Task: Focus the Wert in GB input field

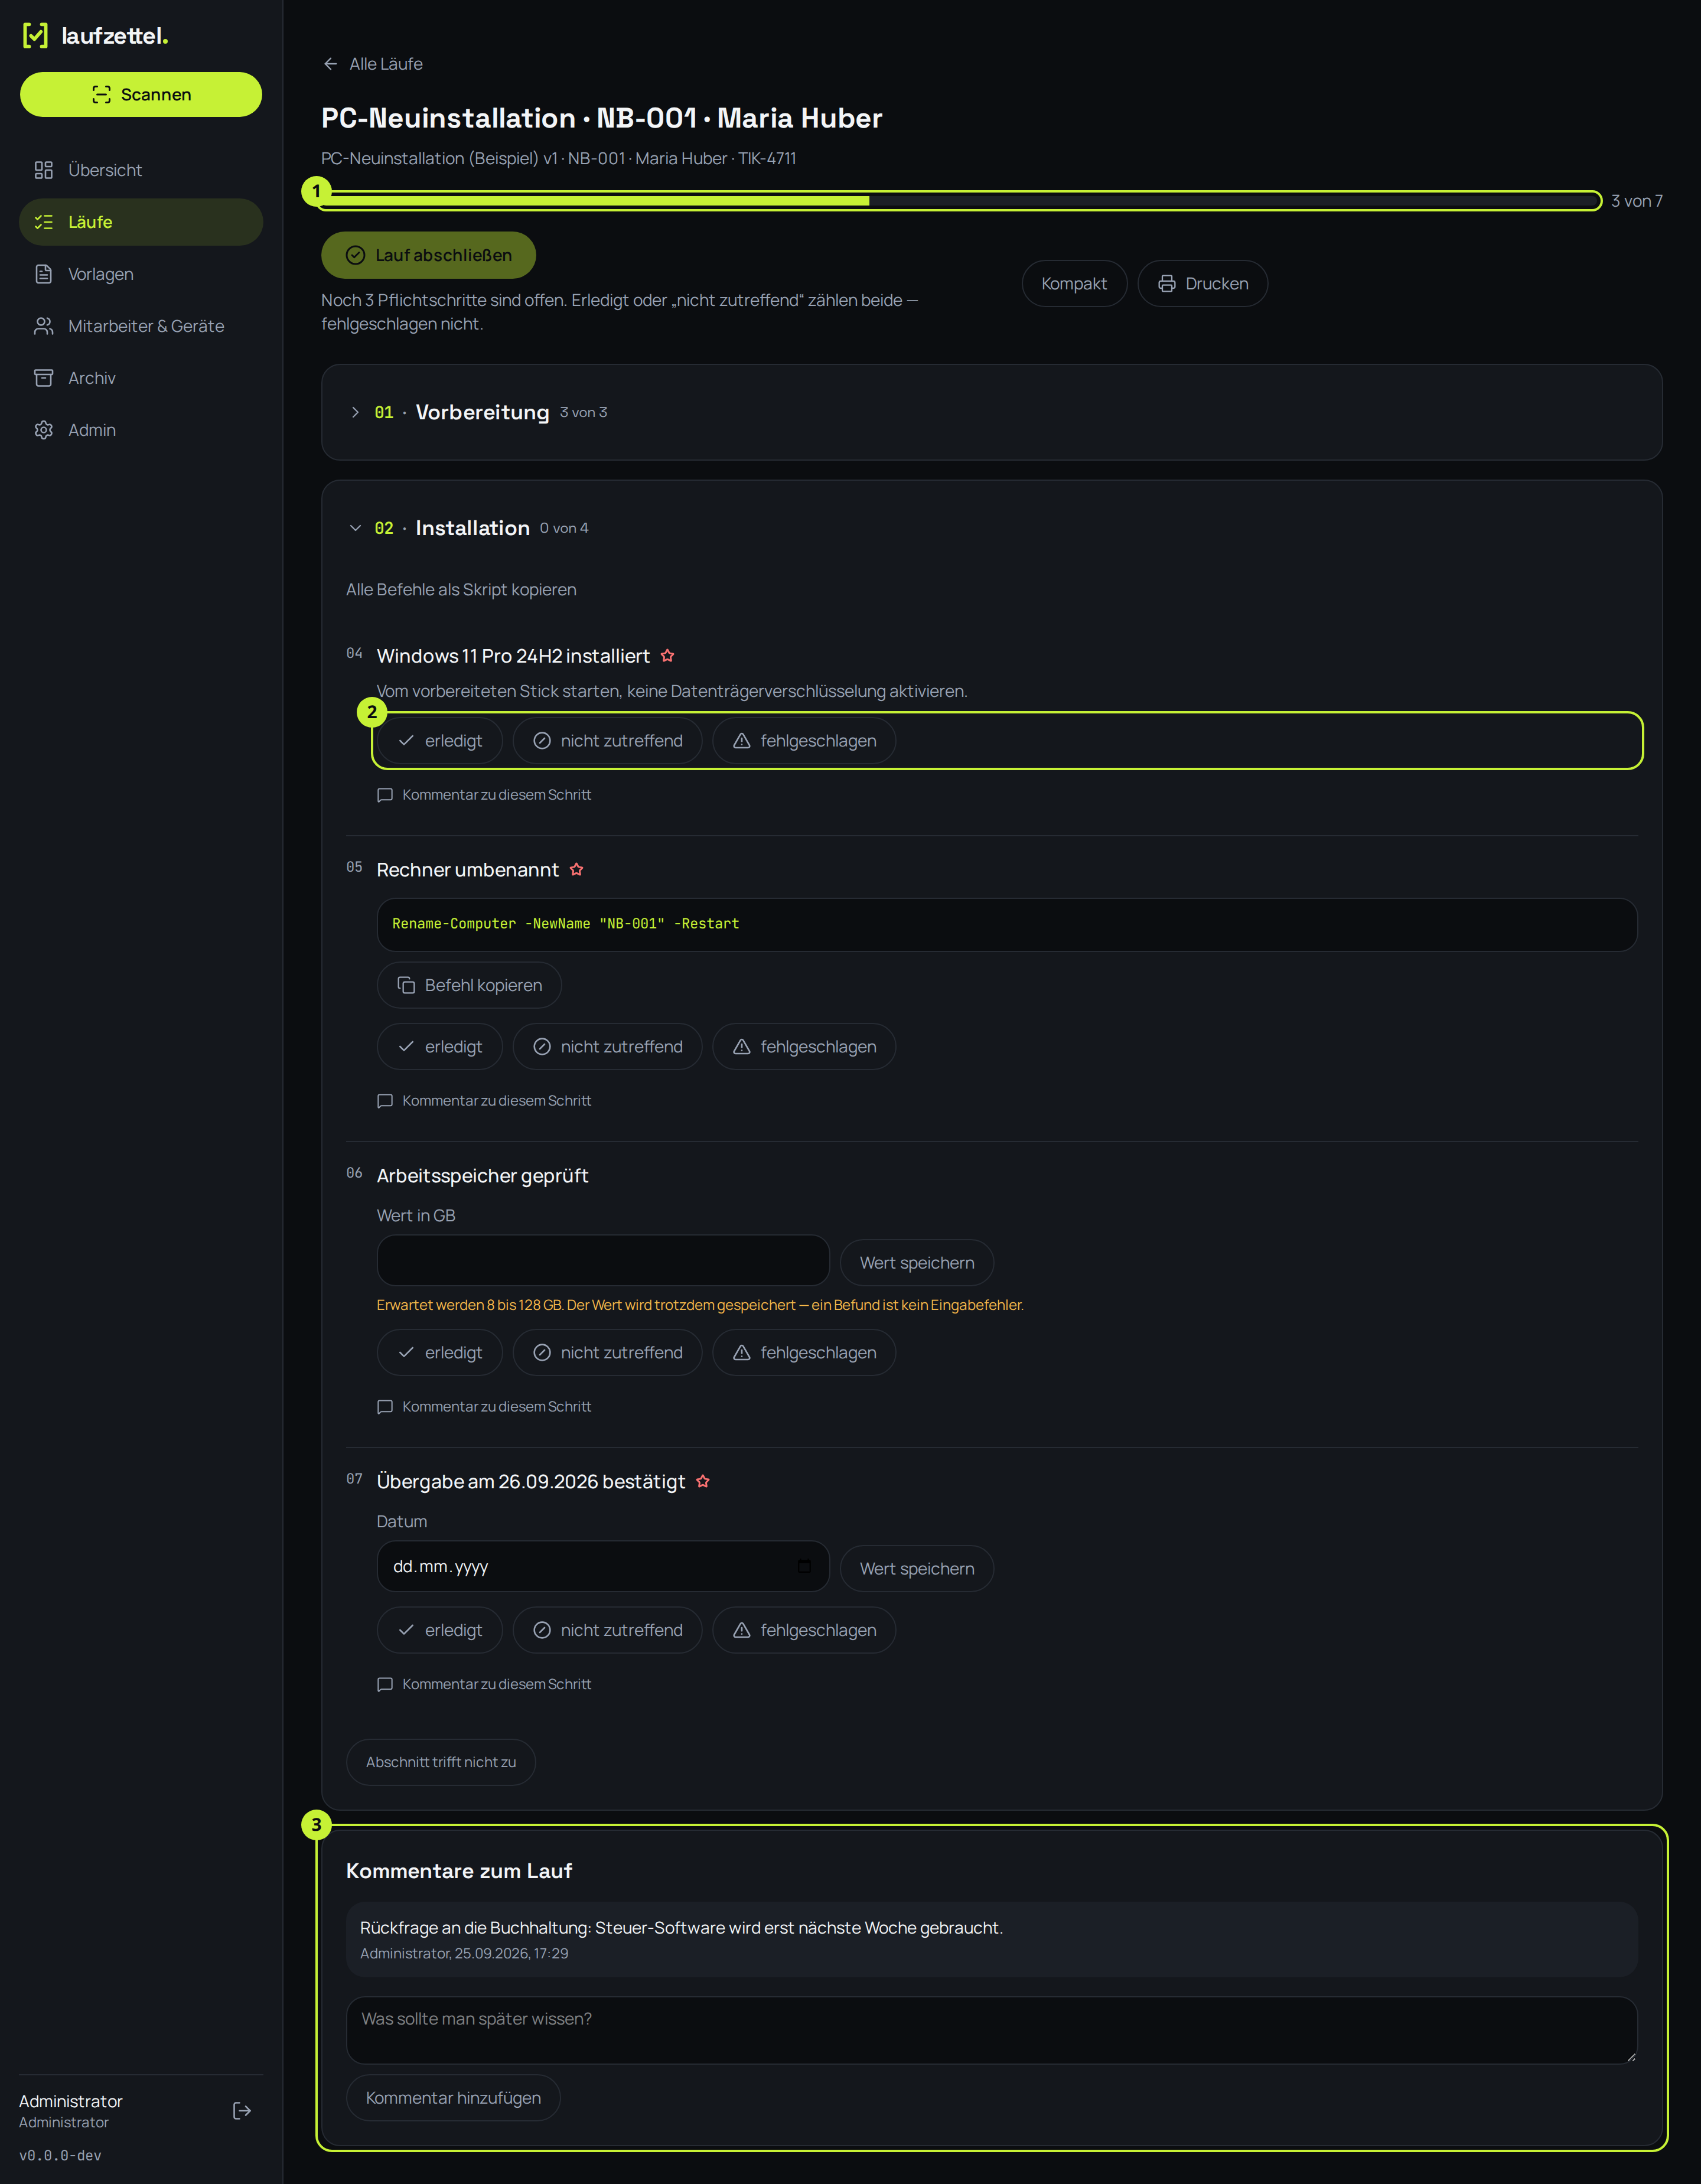Action: [603, 1260]
